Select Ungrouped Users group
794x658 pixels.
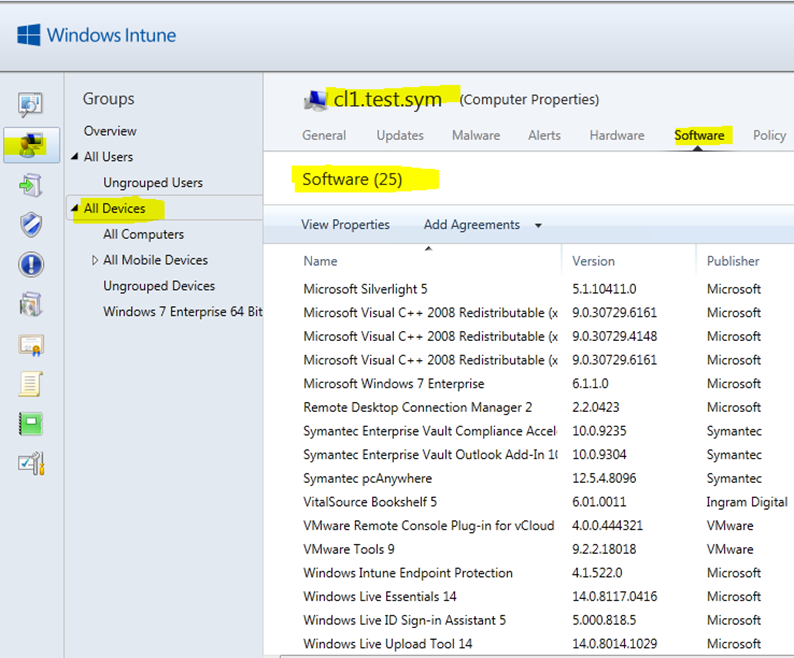click(153, 182)
